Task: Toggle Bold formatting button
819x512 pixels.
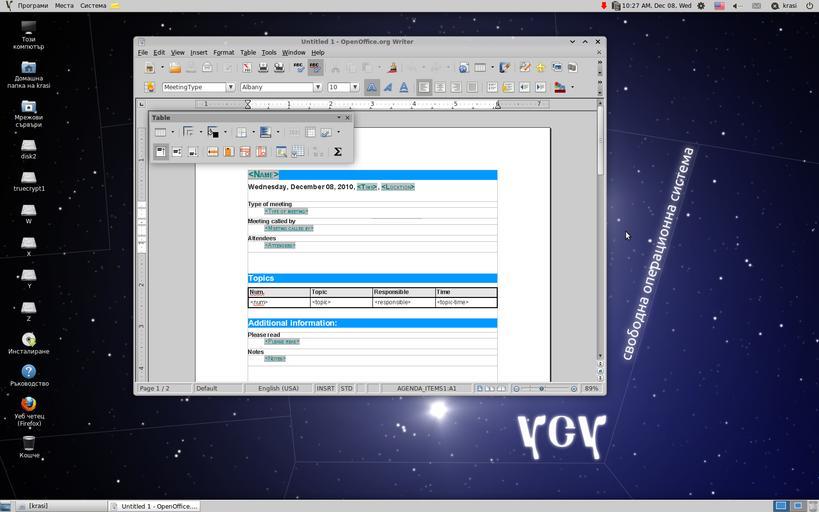Action: [x=371, y=87]
